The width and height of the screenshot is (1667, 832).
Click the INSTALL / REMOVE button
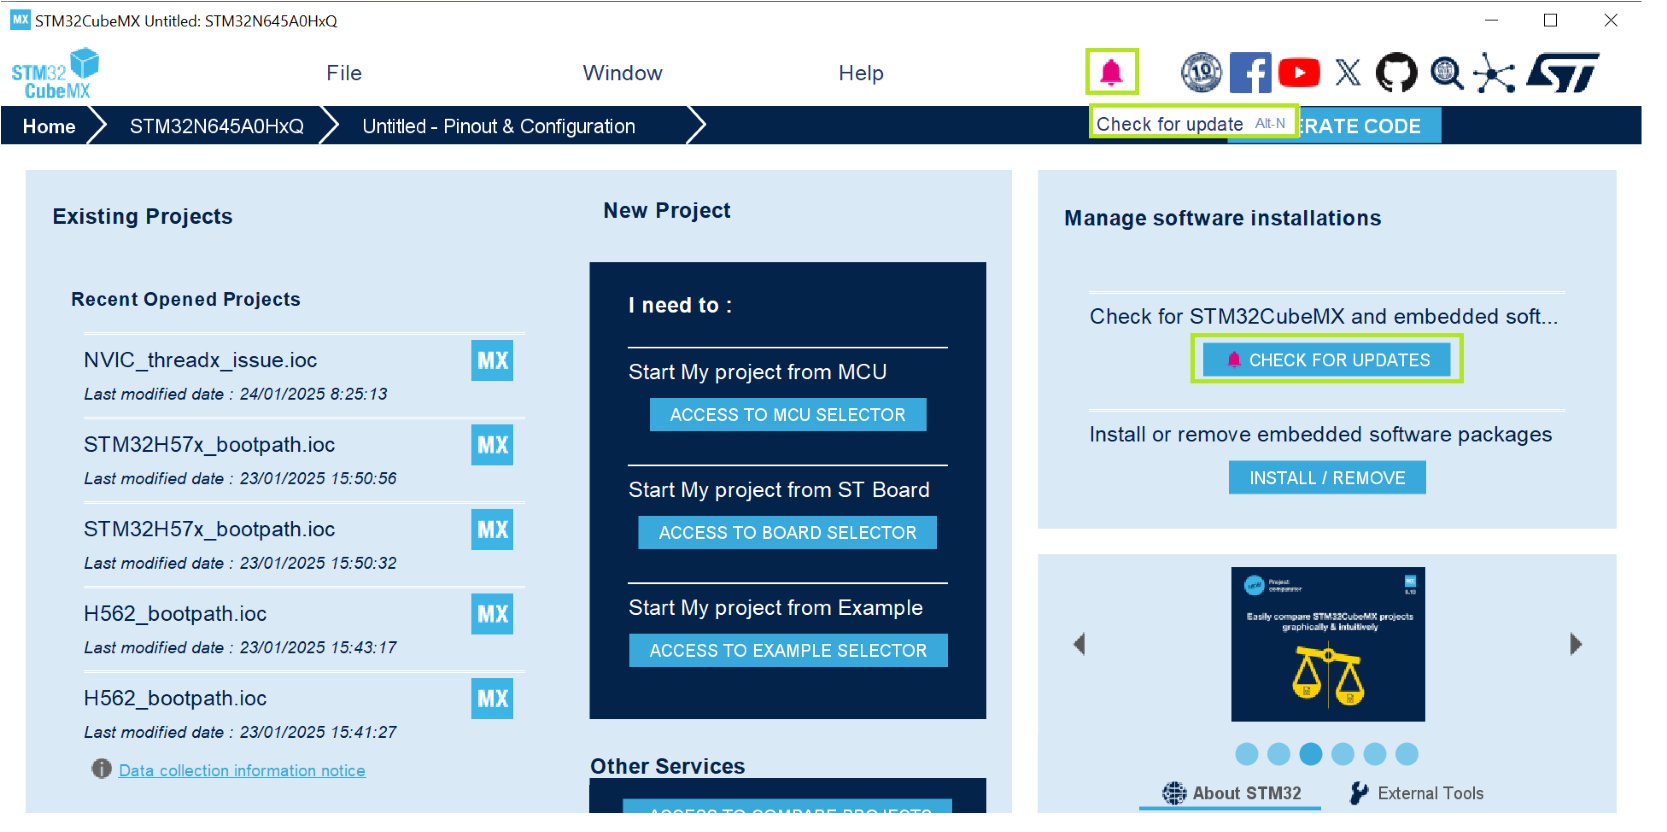(x=1327, y=478)
